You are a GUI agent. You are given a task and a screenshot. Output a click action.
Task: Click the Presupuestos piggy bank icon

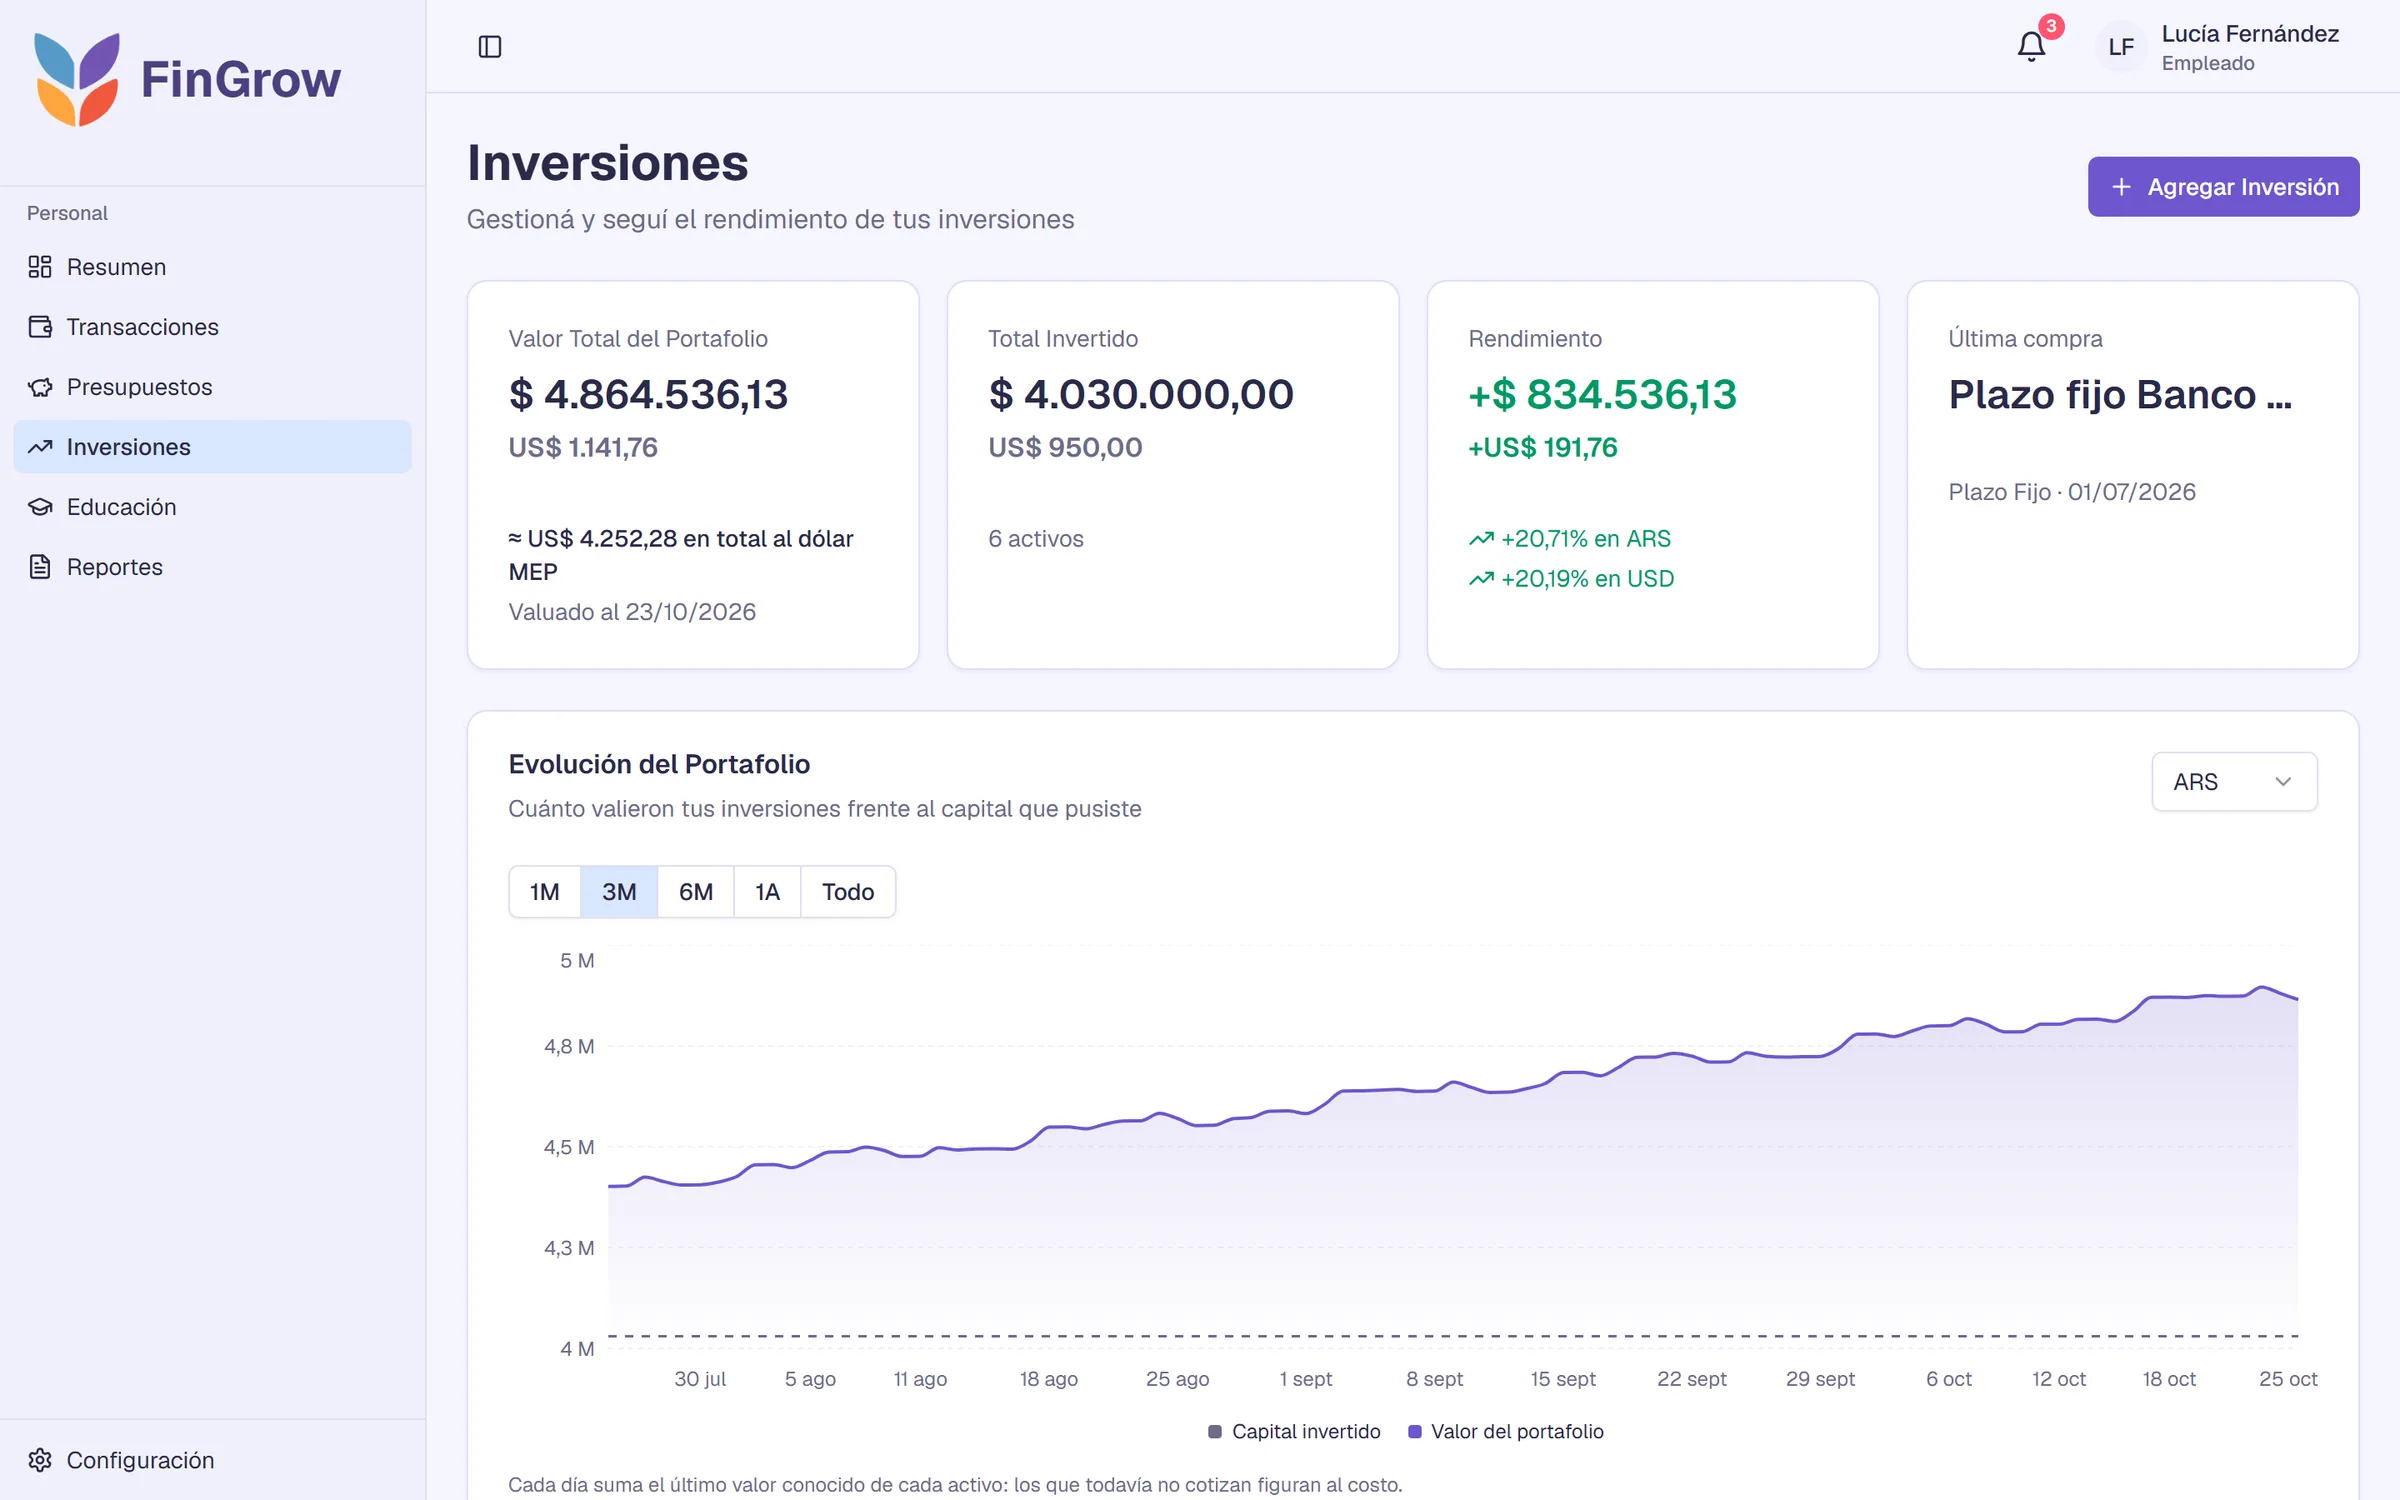pyautogui.click(x=40, y=387)
